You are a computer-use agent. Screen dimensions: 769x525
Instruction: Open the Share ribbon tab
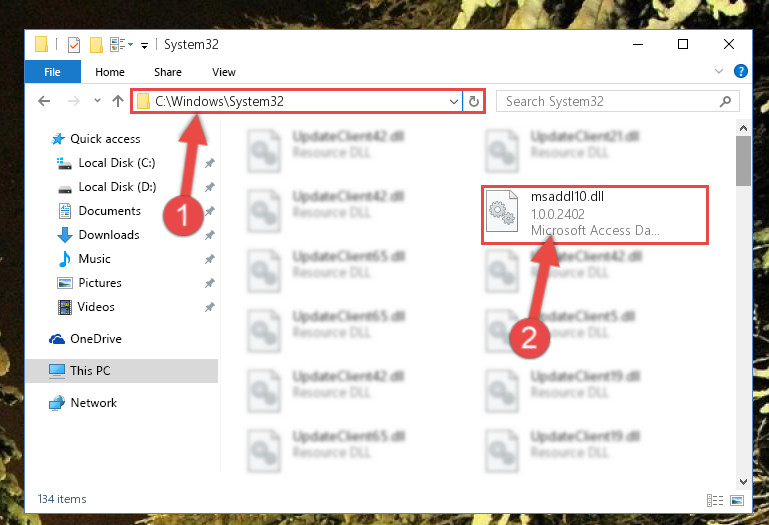pos(168,72)
